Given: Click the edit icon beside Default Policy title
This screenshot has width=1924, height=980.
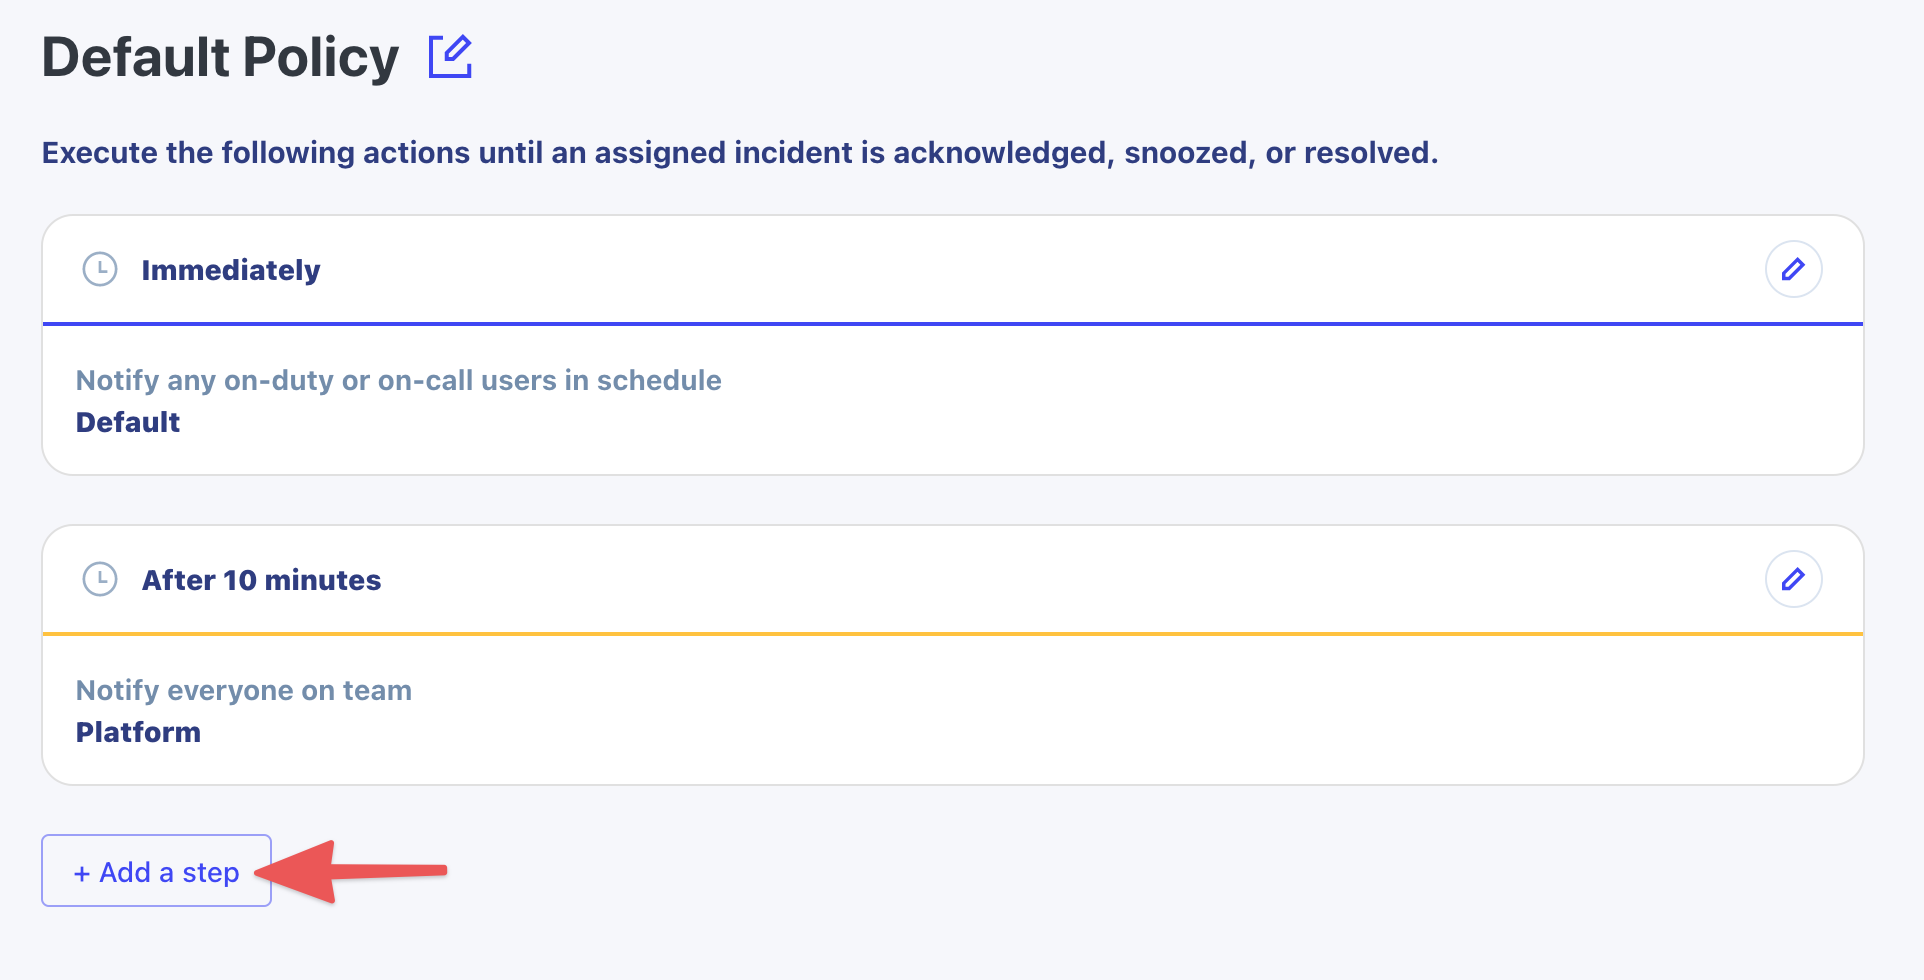Looking at the screenshot, I should (450, 56).
